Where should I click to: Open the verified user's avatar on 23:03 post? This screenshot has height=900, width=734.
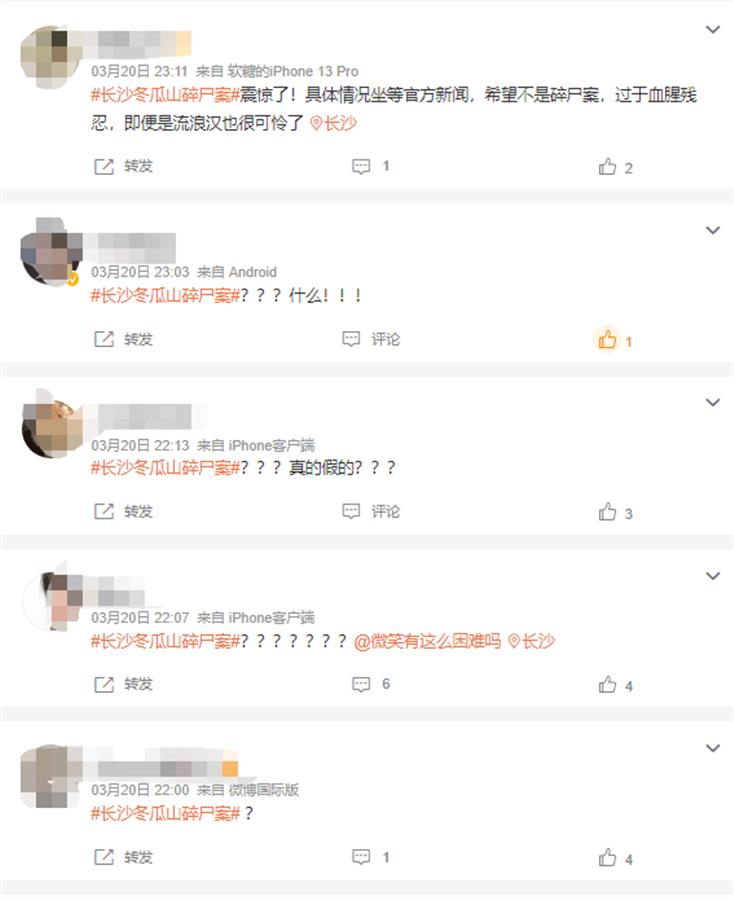(x=51, y=253)
